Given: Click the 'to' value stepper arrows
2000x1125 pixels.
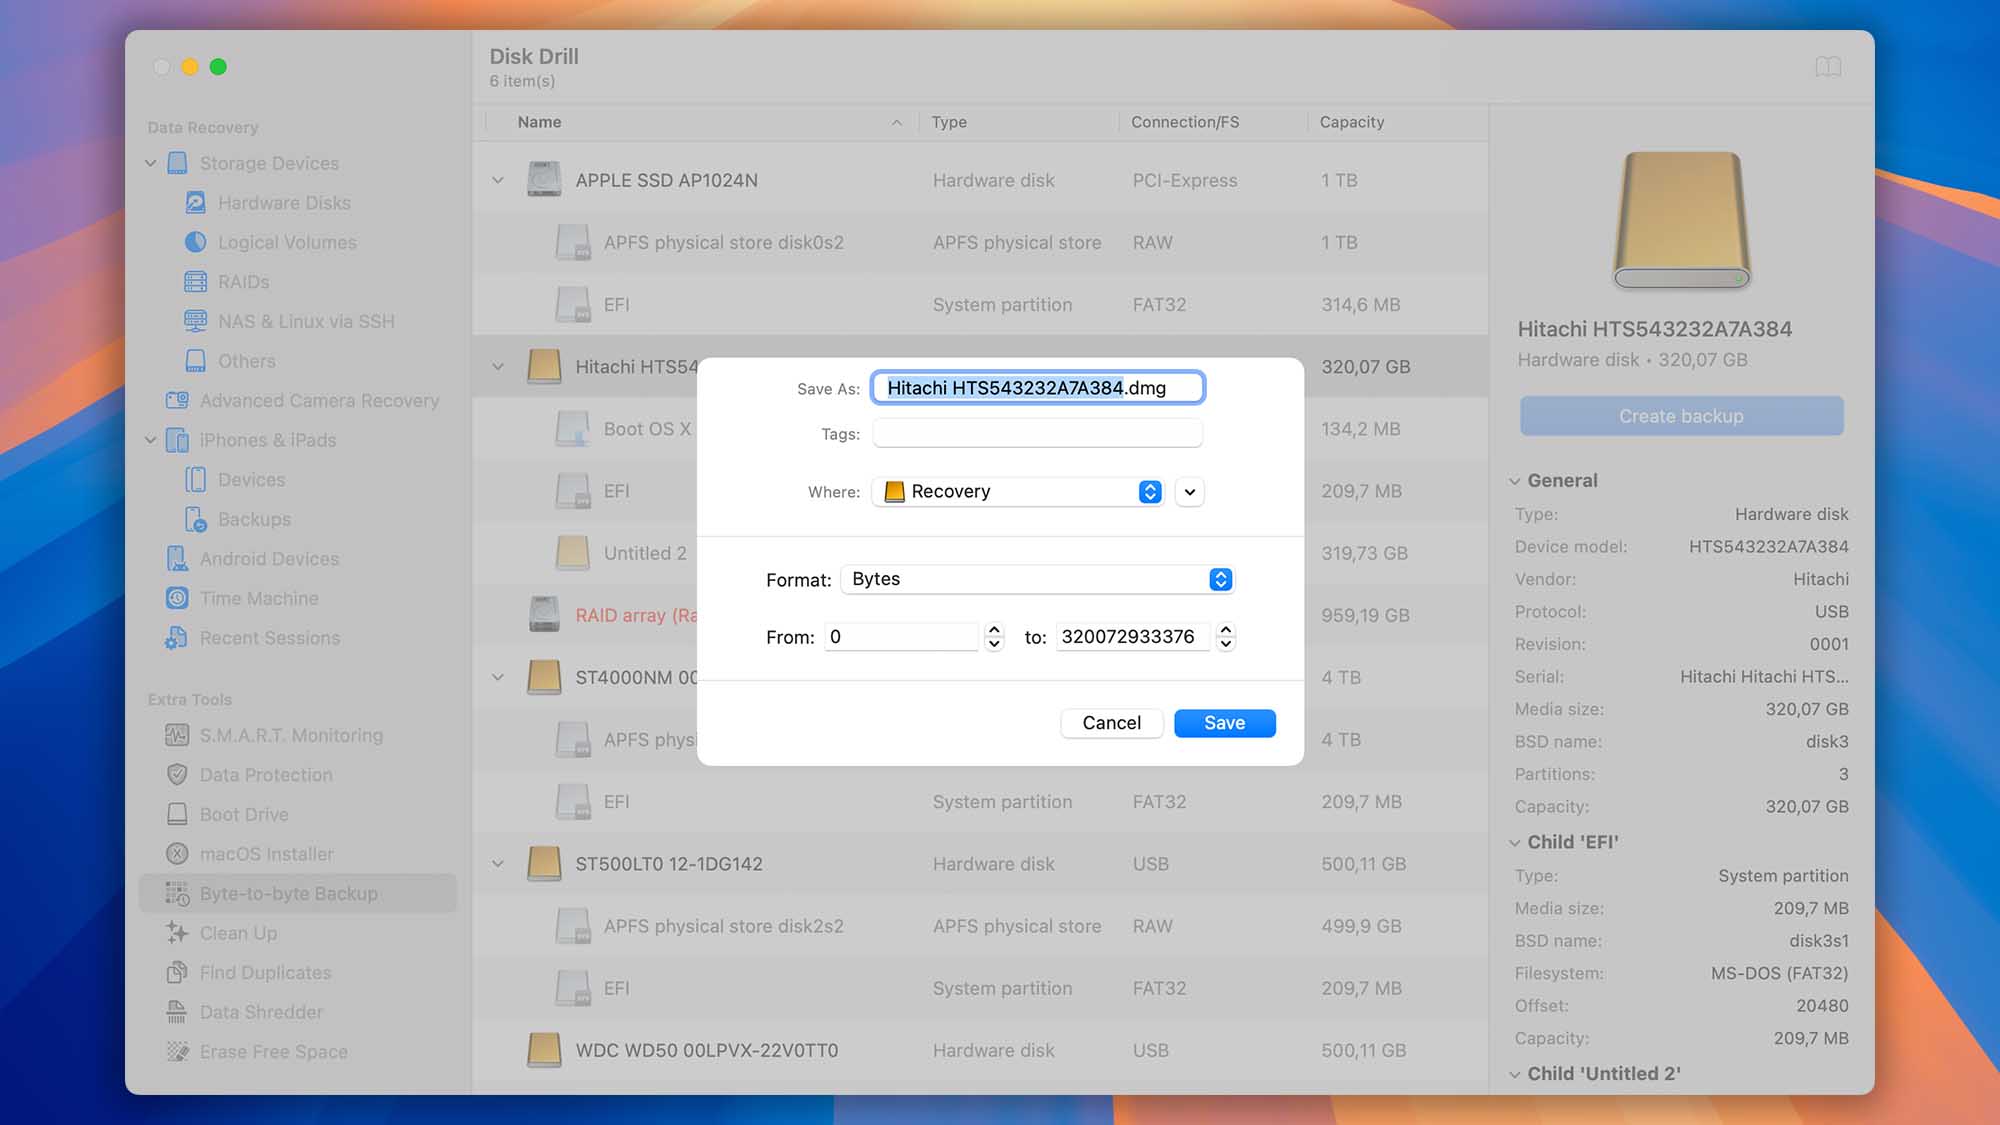Looking at the screenshot, I should (1226, 637).
